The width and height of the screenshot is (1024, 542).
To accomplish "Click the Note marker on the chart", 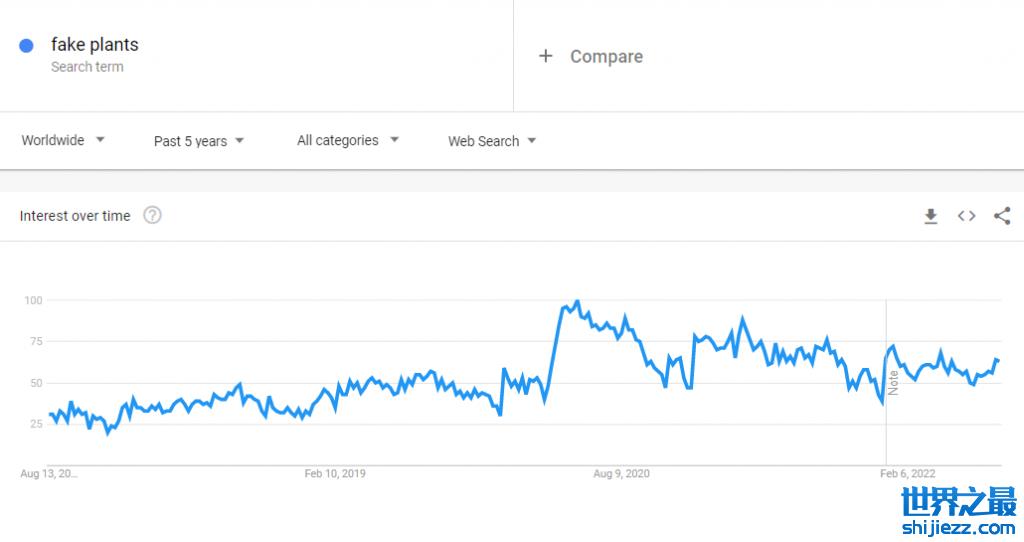I will 894,382.
